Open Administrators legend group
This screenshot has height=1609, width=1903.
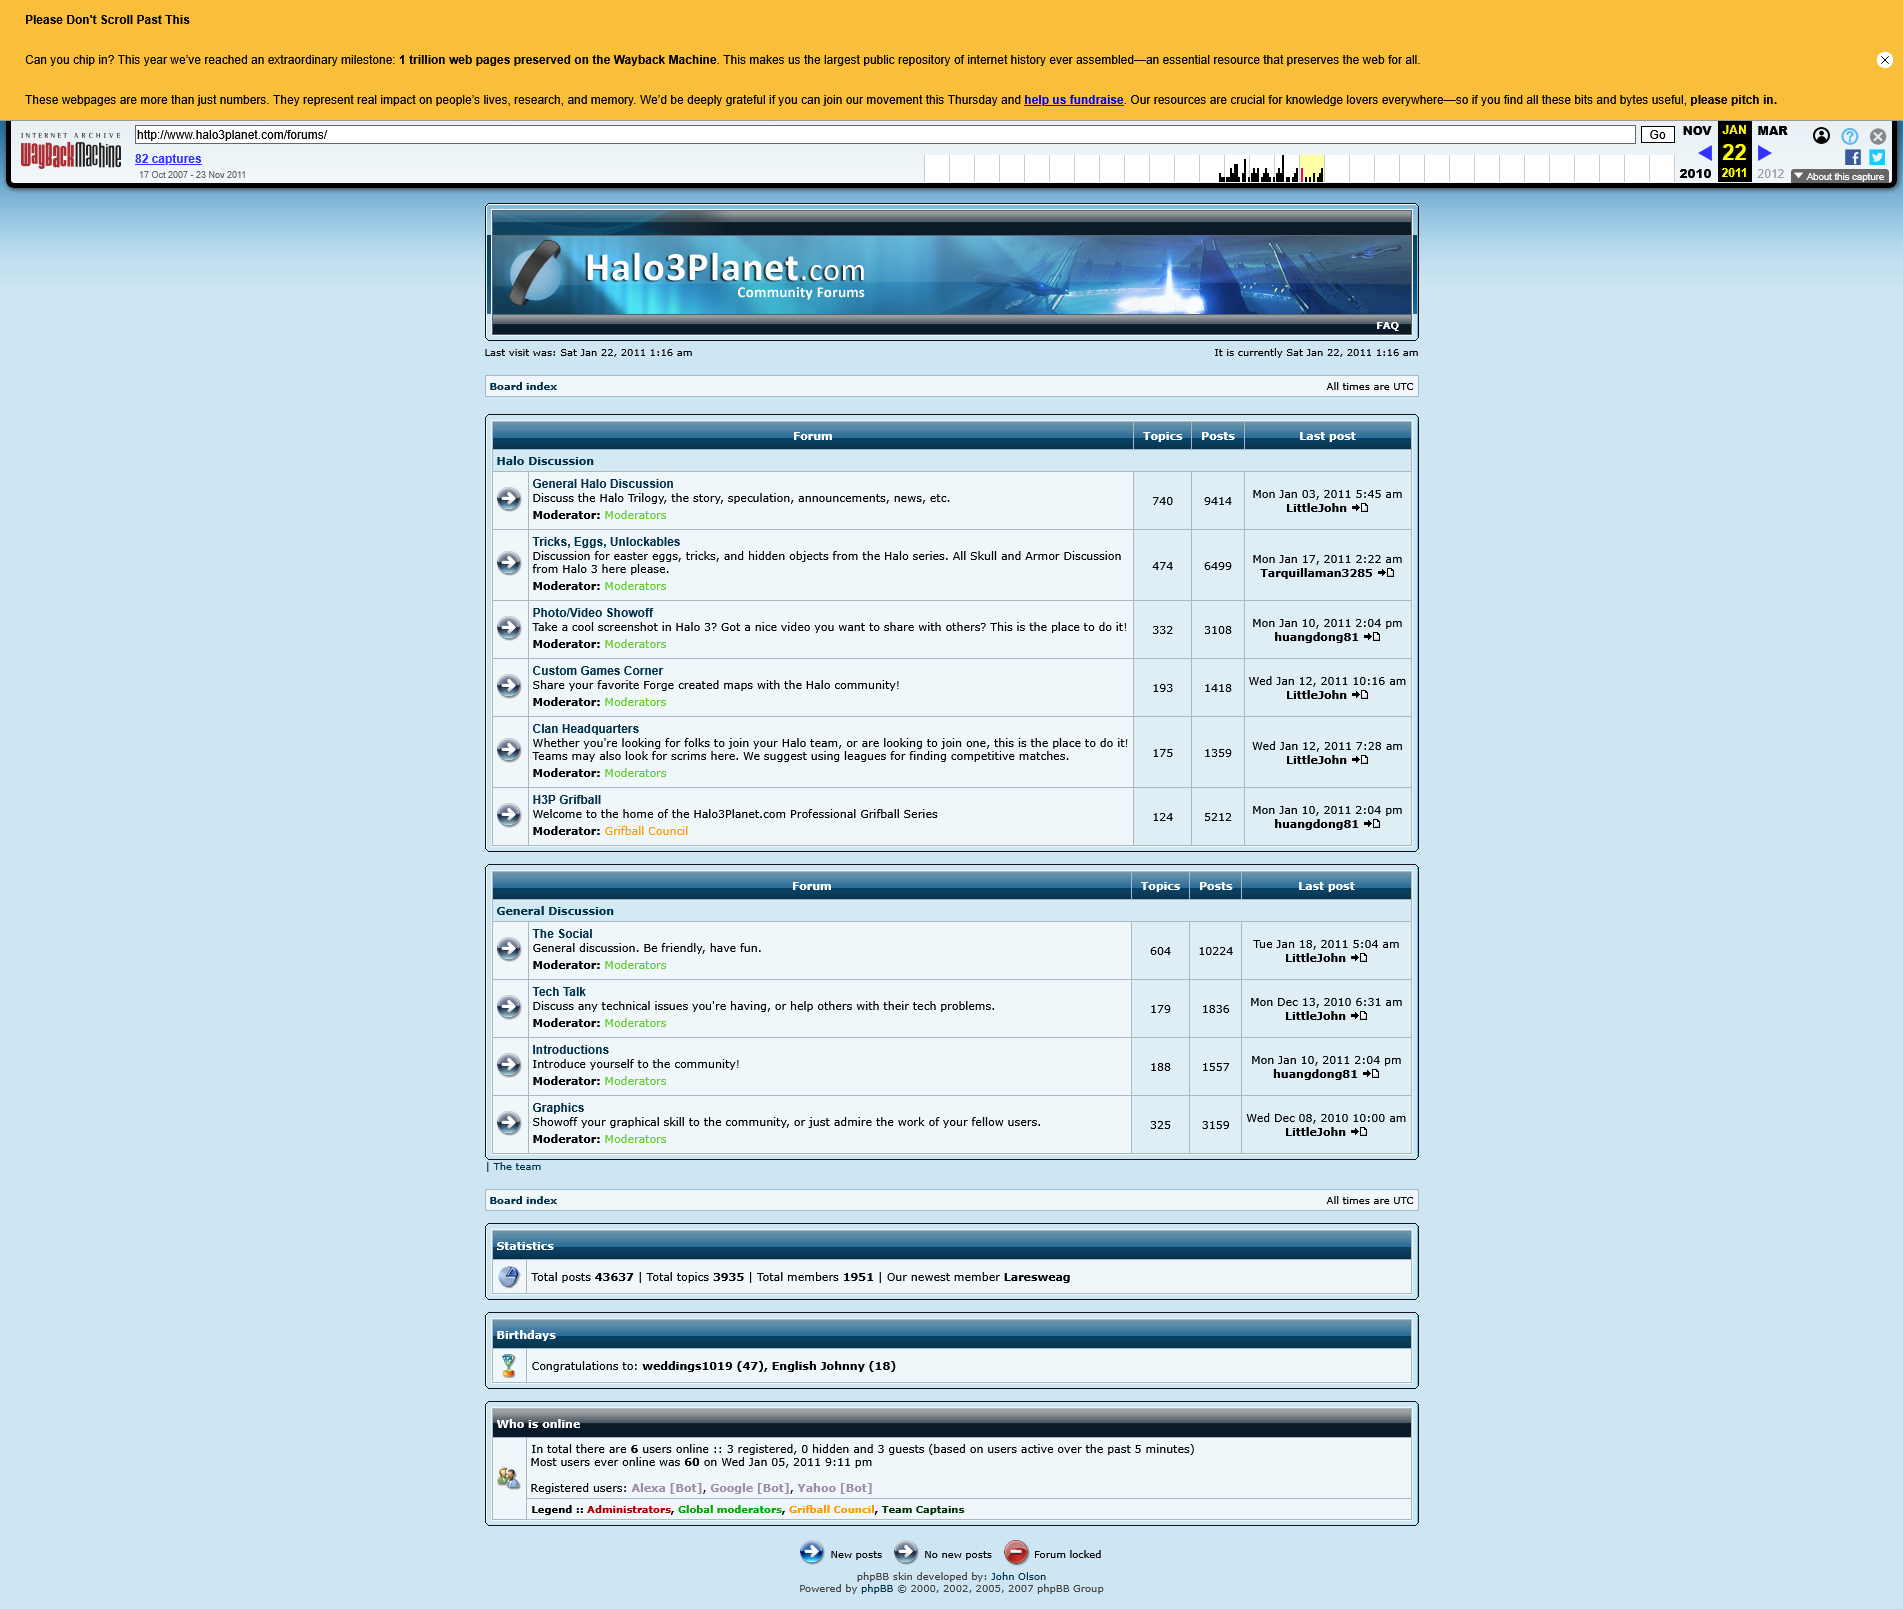629,1510
